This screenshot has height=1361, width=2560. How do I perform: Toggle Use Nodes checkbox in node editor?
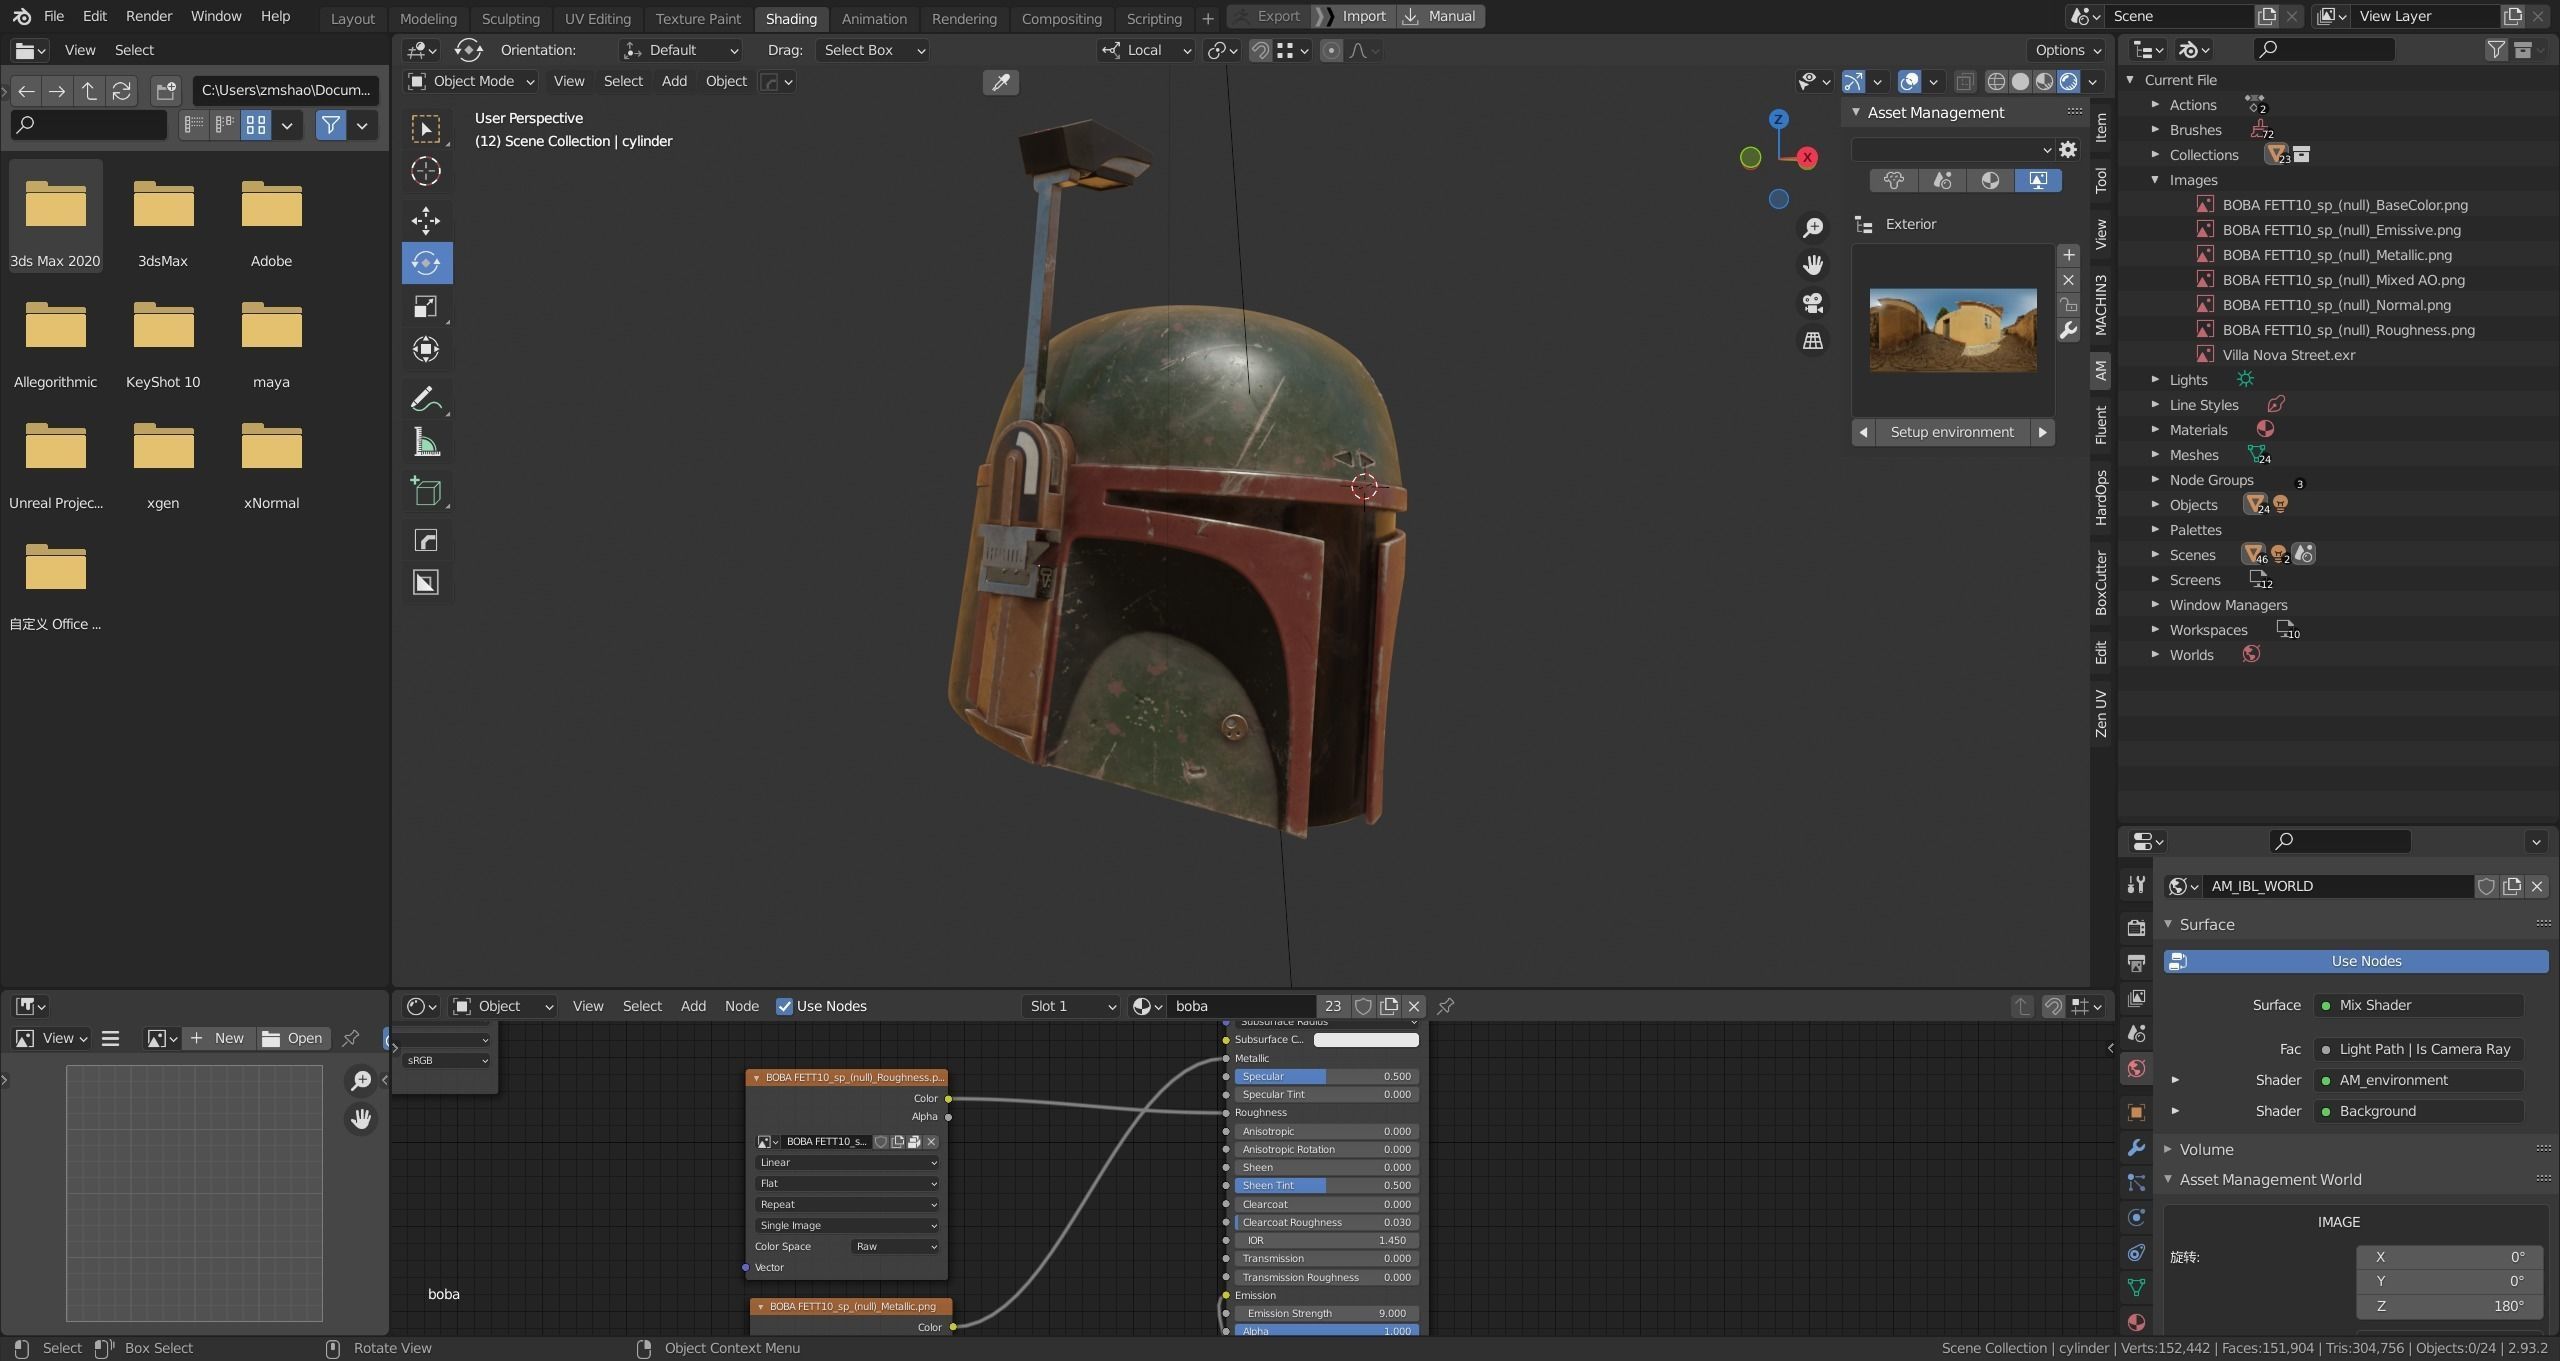(x=785, y=1006)
